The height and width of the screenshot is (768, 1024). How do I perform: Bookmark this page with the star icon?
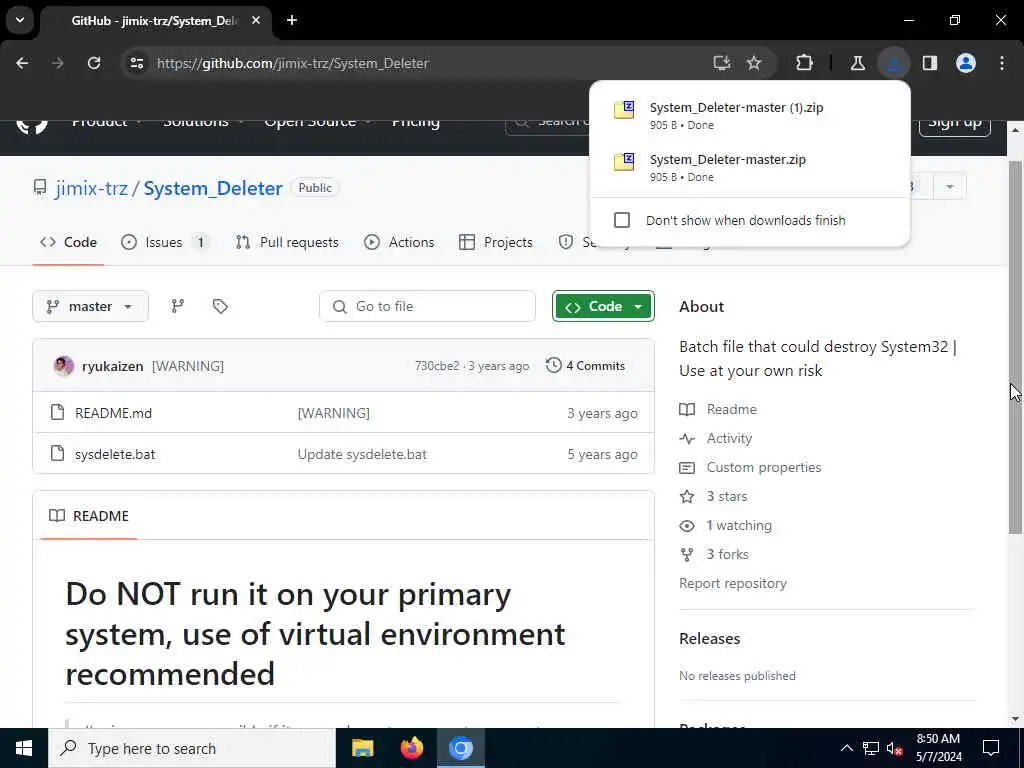[754, 63]
